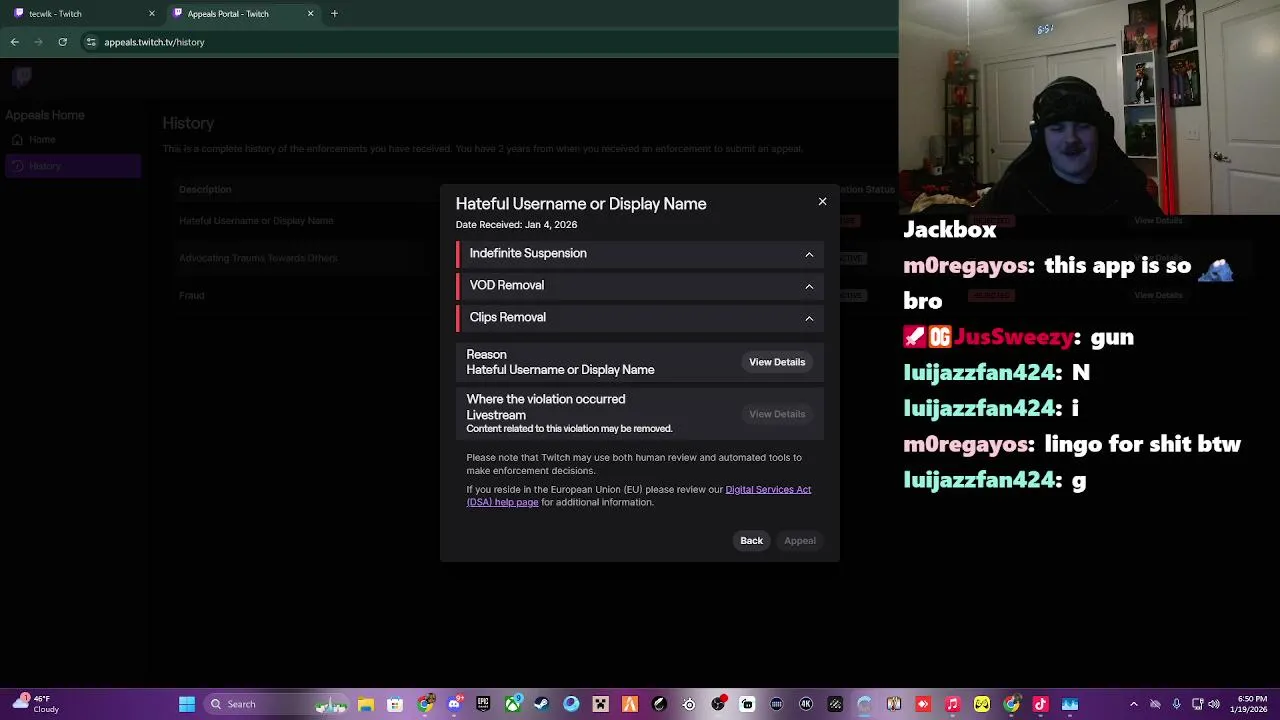This screenshot has height=720, width=1280.
Task: Go back in the browser
Action: click(15, 42)
